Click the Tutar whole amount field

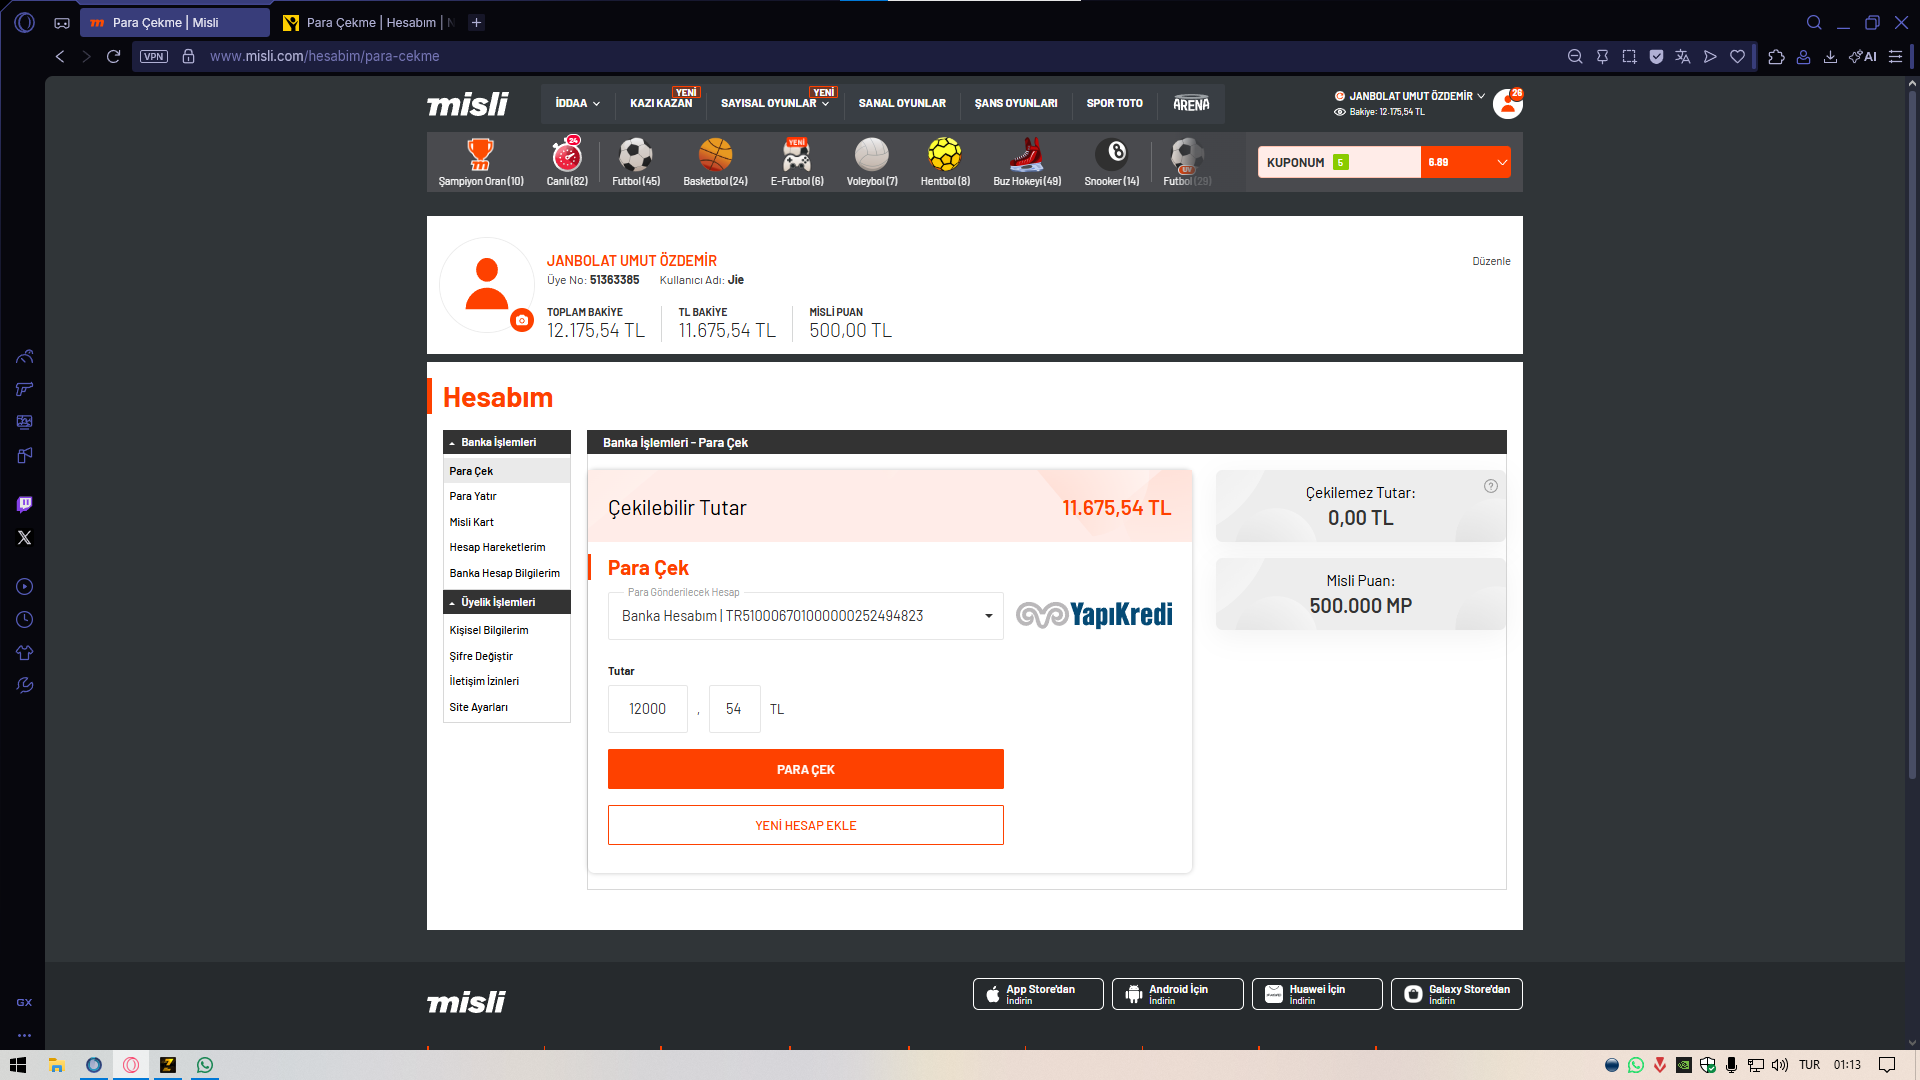click(647, 709)
